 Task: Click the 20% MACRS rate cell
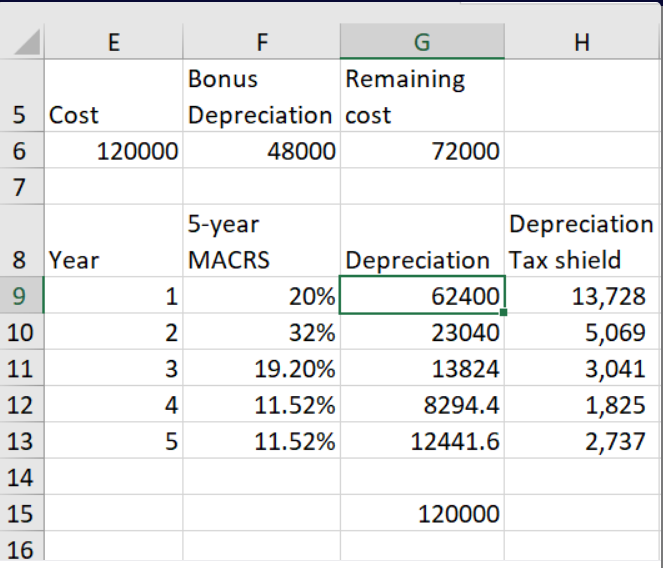[x=260, y=296]
